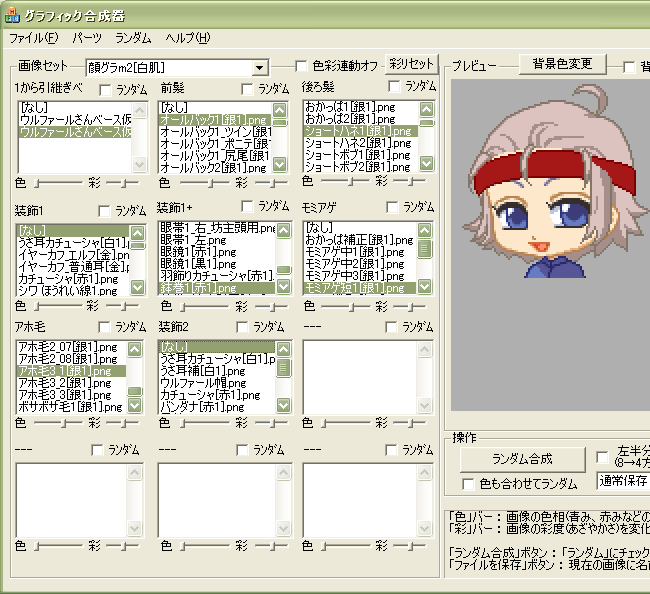Select [なし] in the 前髪 list
Viewport: 650px width, 594px height.
coord(216,108)
